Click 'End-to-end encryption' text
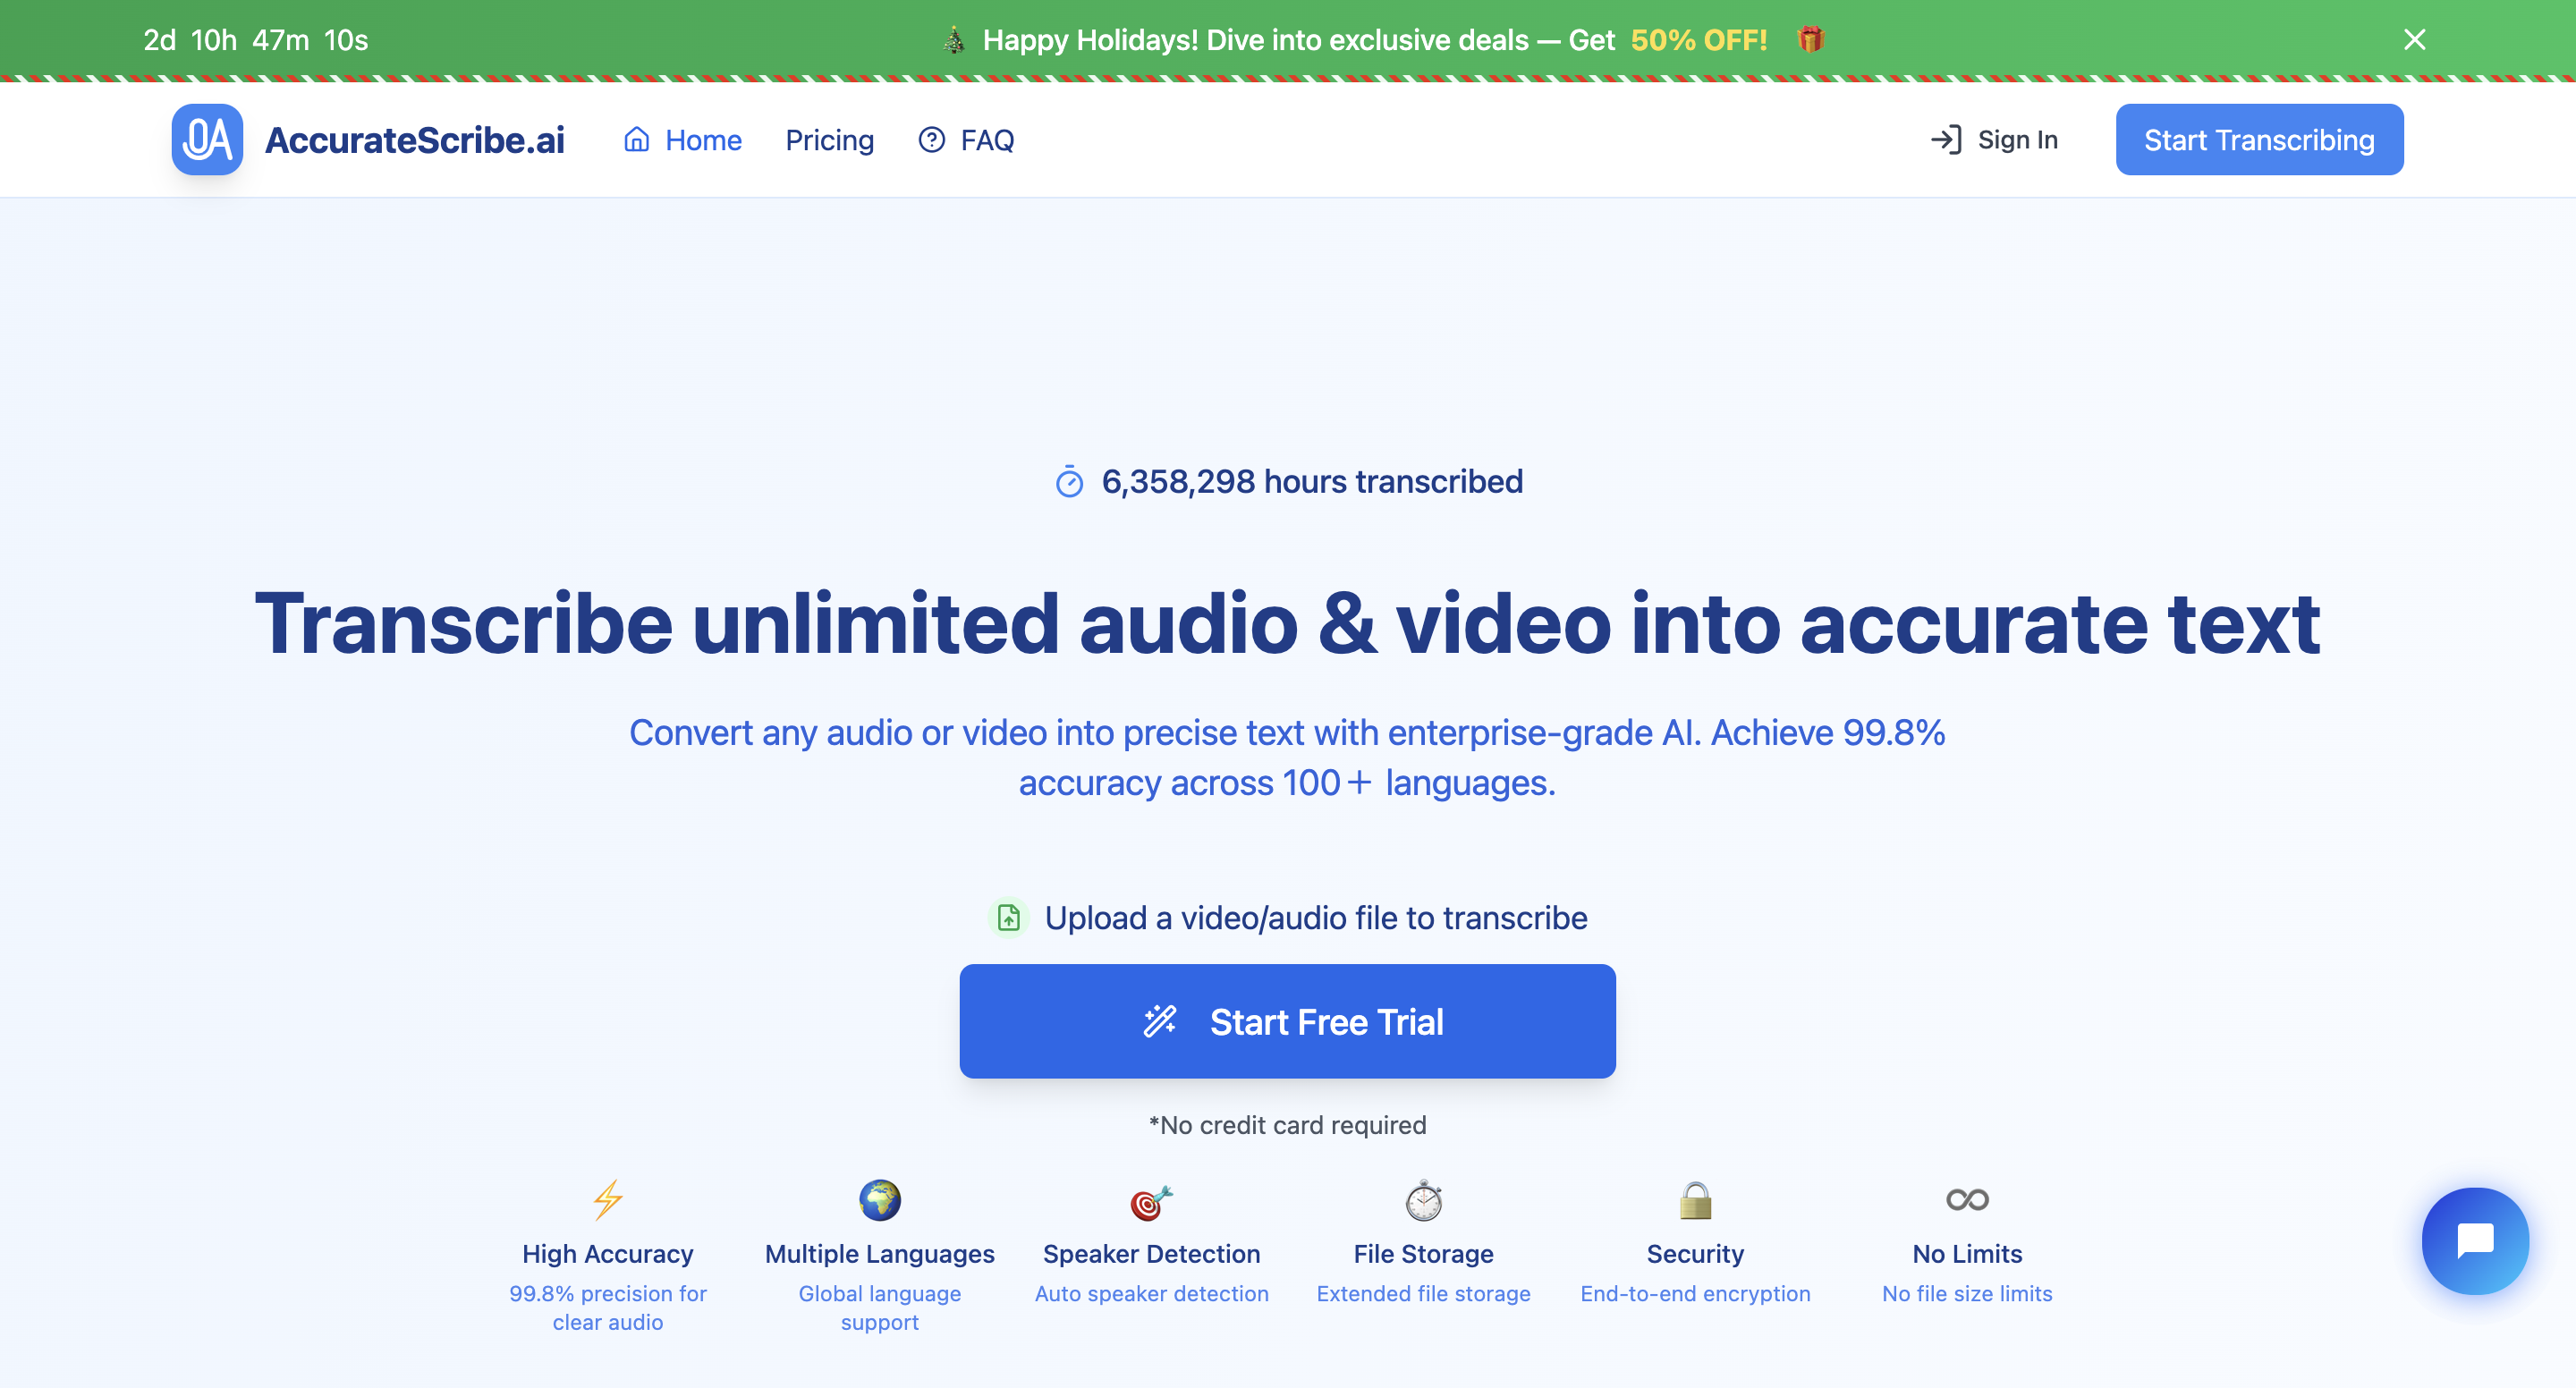 click(1695, 1294)
